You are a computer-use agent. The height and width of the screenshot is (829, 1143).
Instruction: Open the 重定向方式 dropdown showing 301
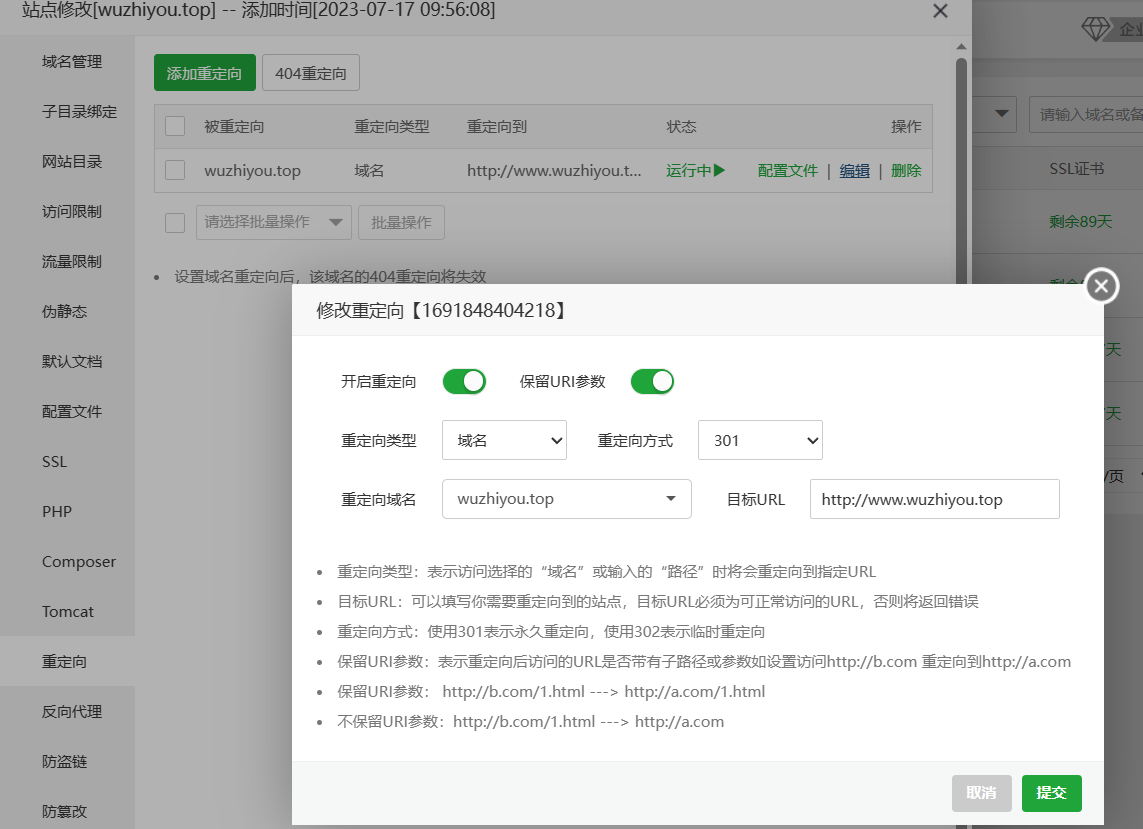pos(760,440)
